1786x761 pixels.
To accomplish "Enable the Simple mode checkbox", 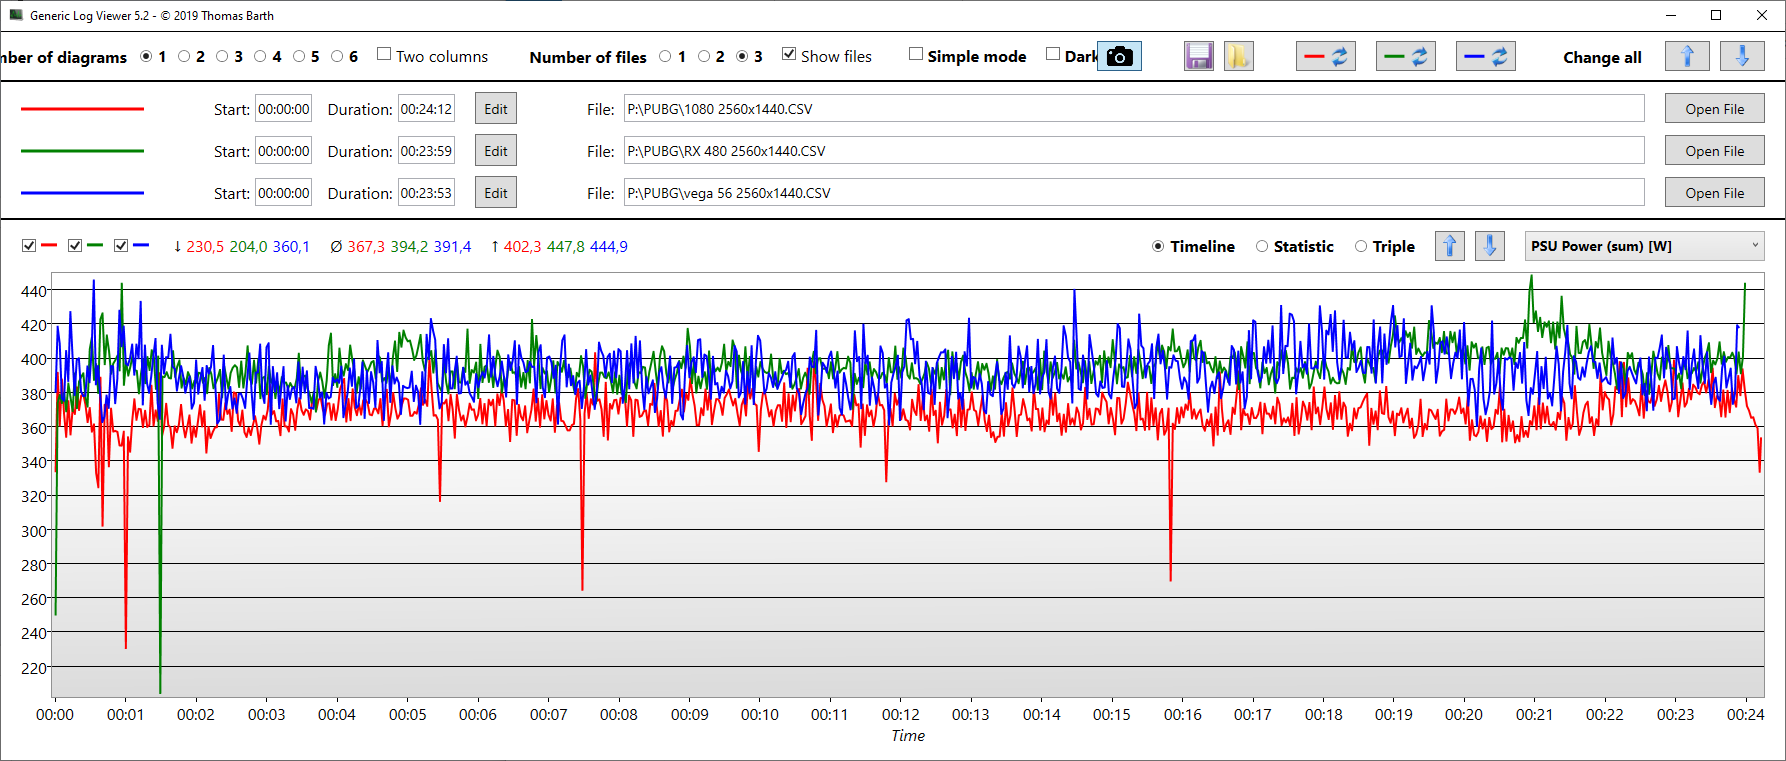I will click(x=915, y=54).
